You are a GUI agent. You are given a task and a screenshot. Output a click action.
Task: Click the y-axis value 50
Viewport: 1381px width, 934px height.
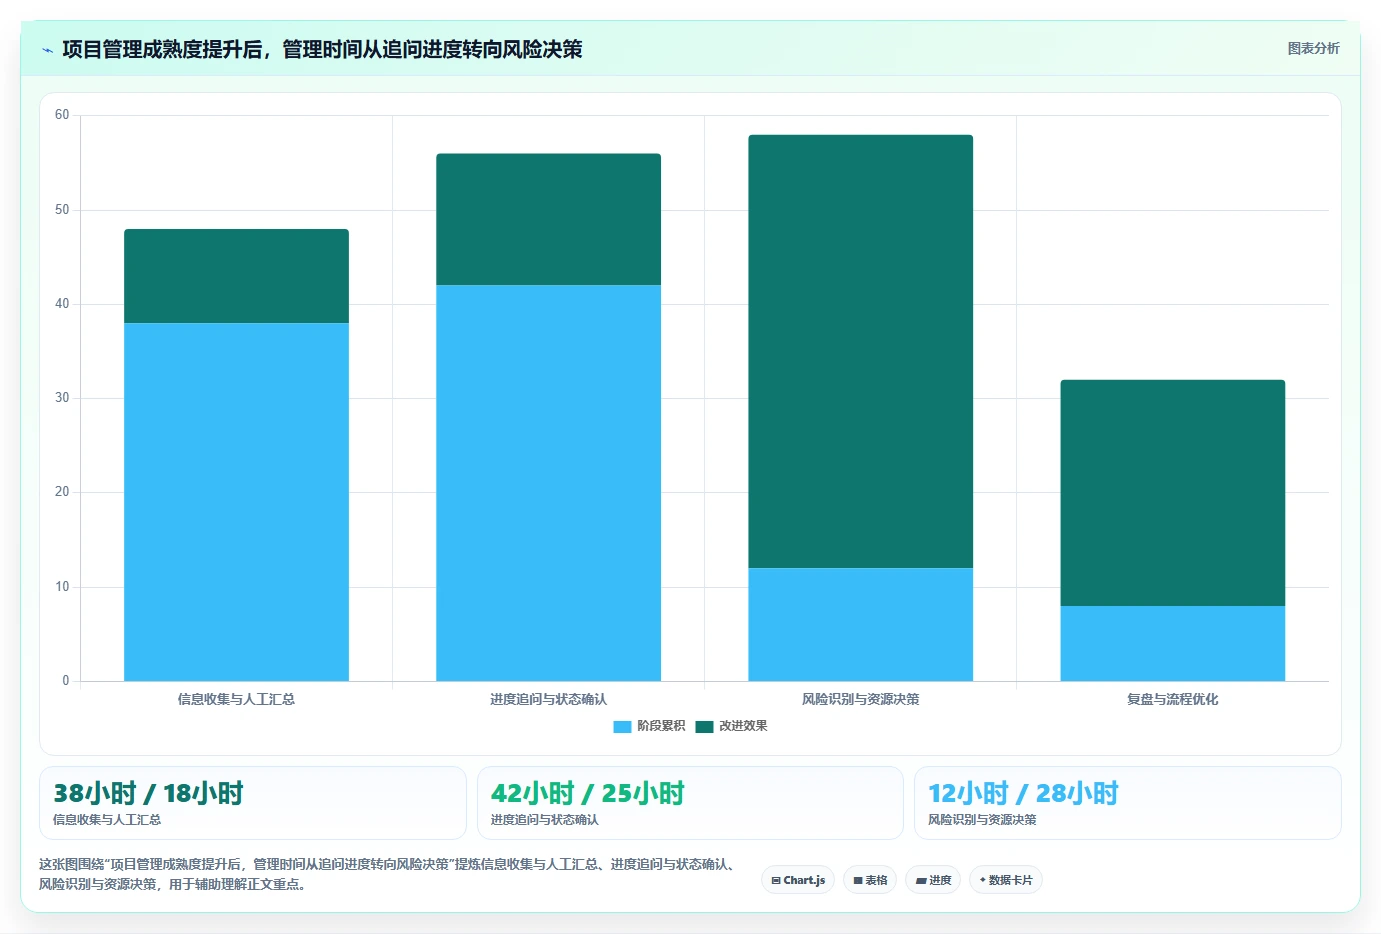point(62,210)
